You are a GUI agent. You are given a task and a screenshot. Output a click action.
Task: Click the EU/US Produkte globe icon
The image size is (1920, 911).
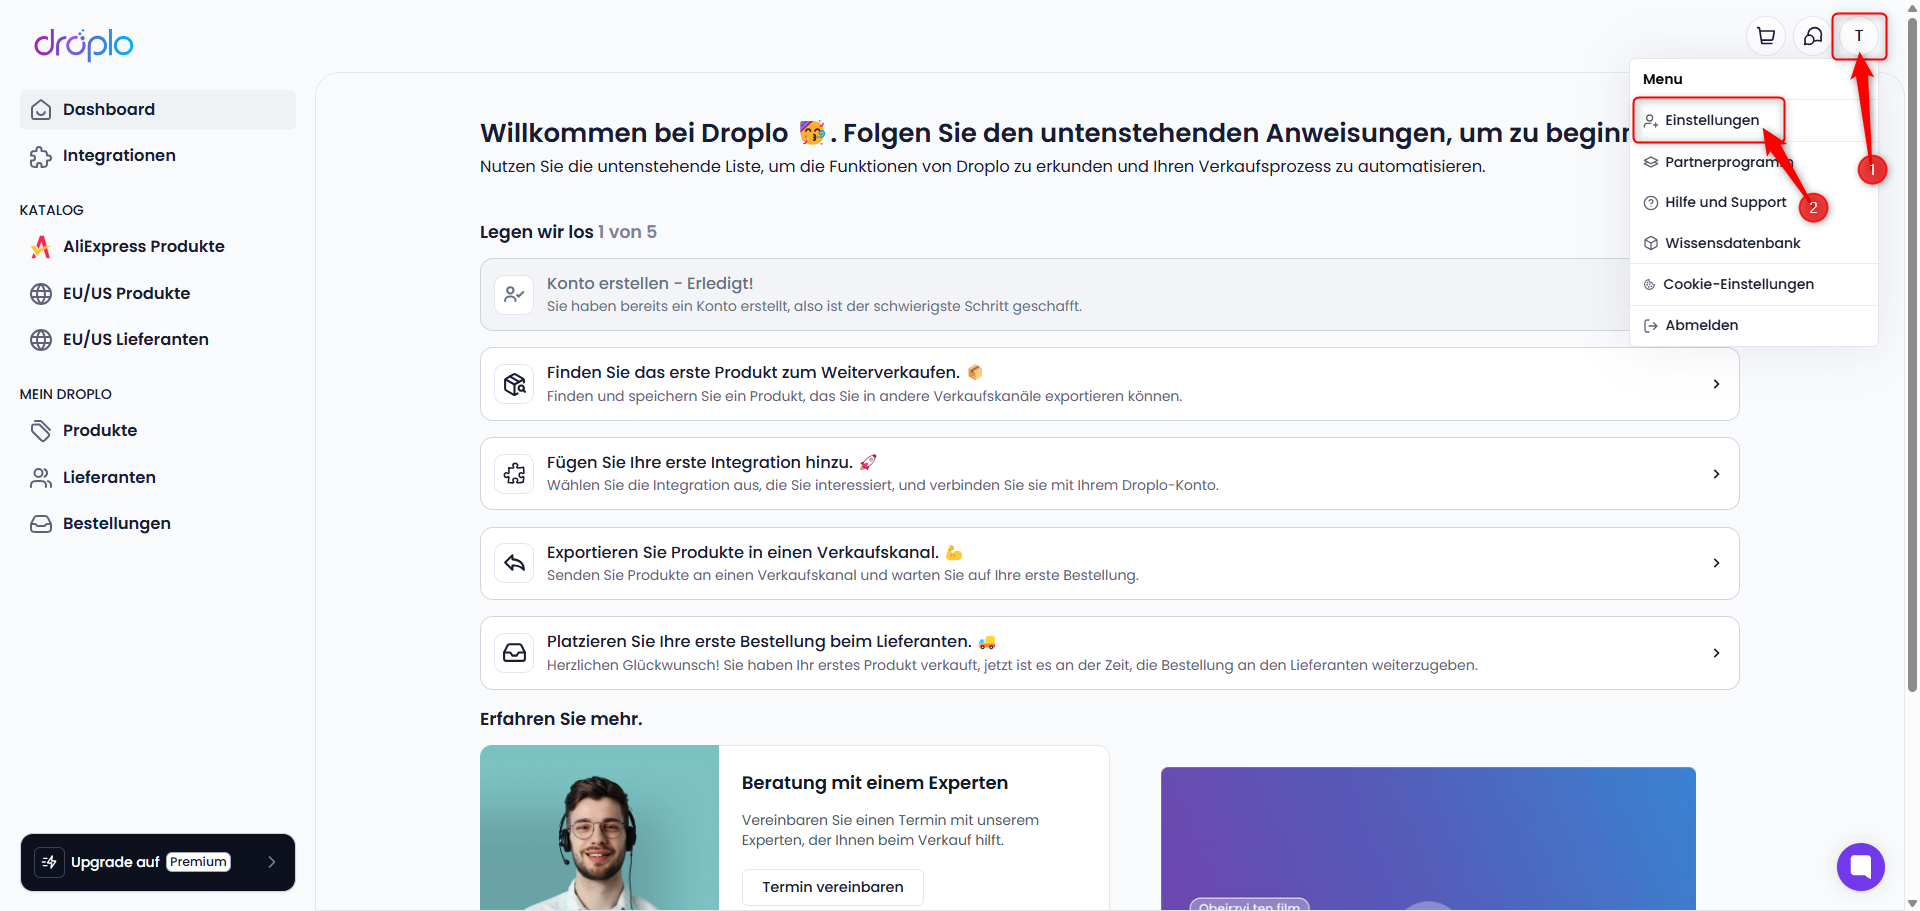[x=41, y=293]
